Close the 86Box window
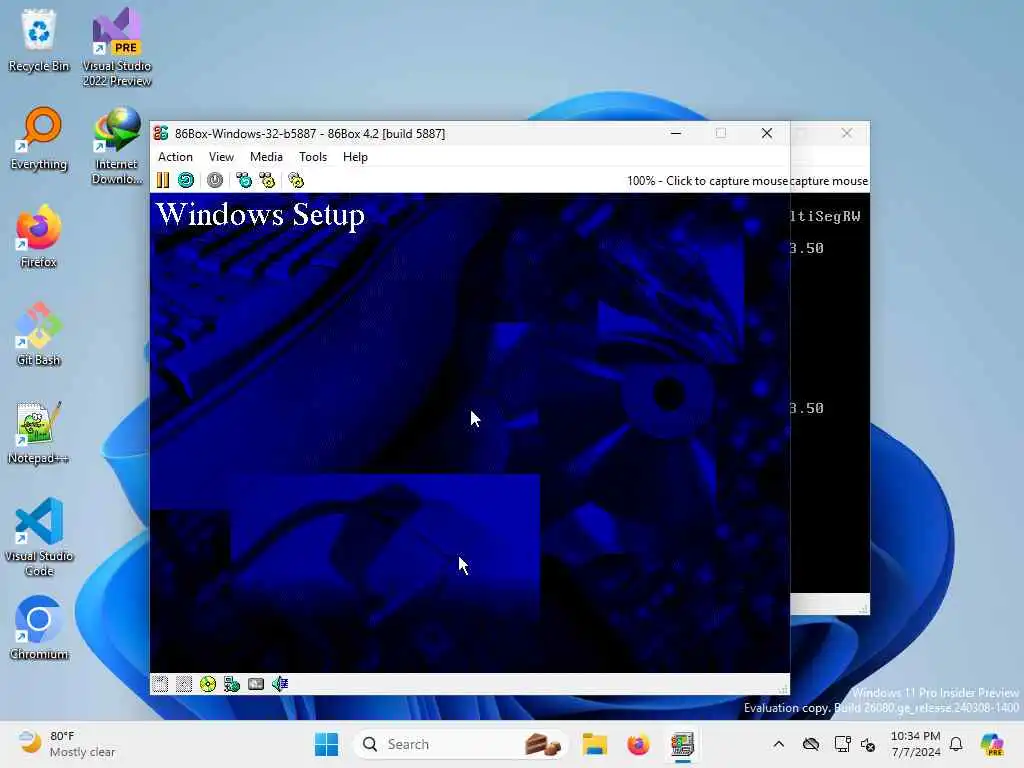This screenshot has width=1024, height=768. (767, 133)
